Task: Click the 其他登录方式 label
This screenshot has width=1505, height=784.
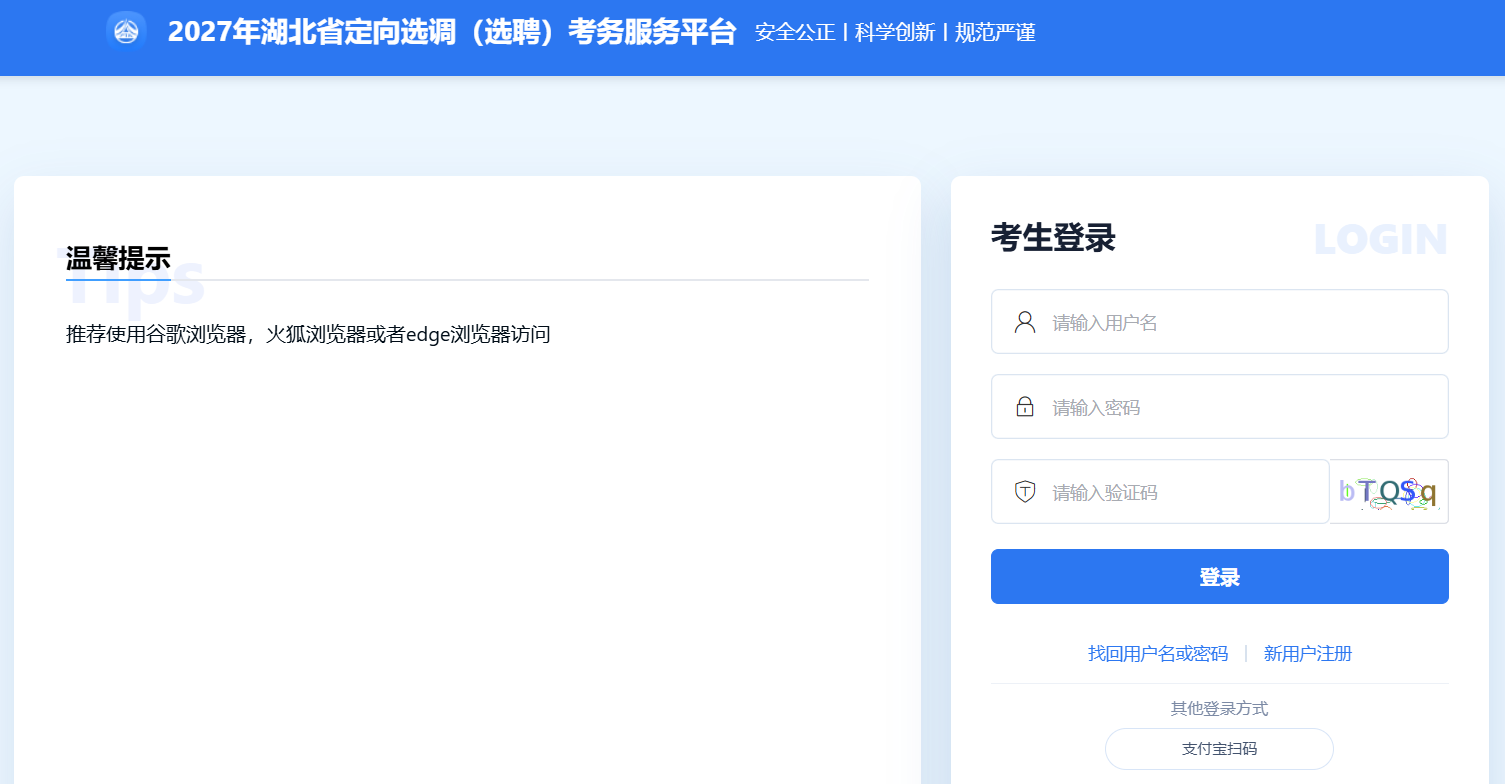Action: tap(1219, 709)
